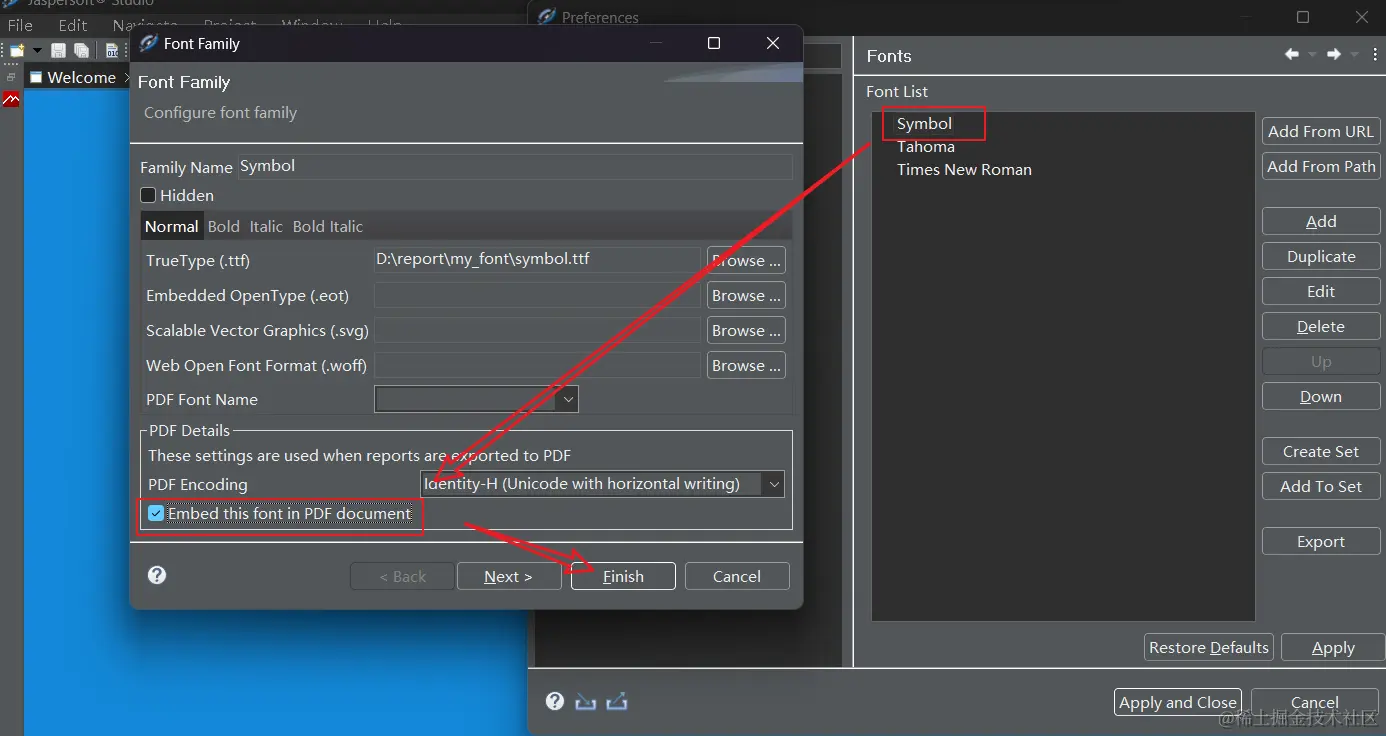
Task: Click the TrueType (.ttf) path field
Action: [x=537, y=260]
